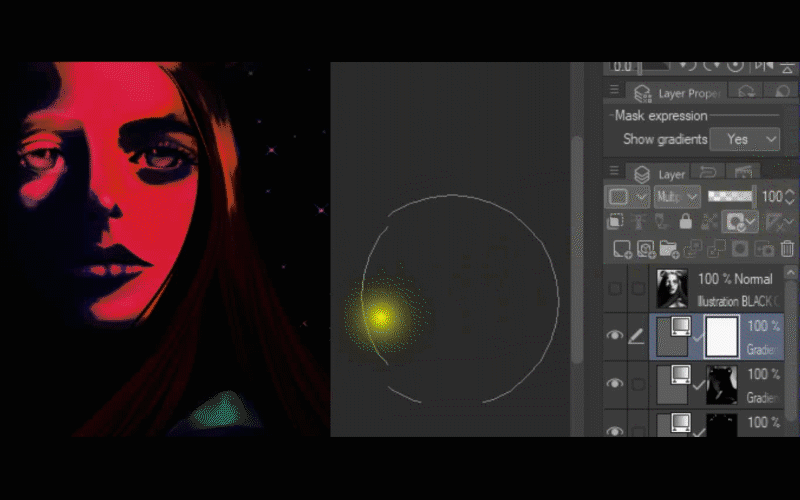Merge with layer below icon
Image resolution: width=800 pixels, height=500 pixels.
[716, 249]
